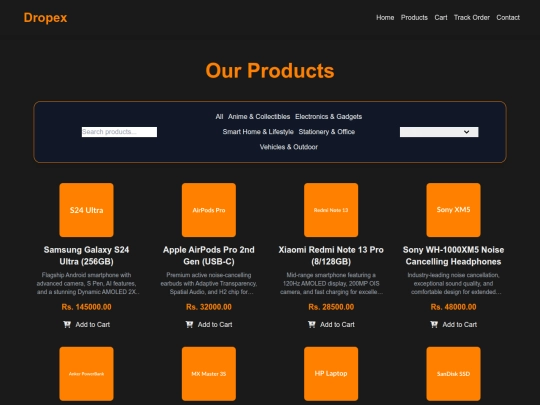Open the AirPods Pro product image

pos(209,210)
